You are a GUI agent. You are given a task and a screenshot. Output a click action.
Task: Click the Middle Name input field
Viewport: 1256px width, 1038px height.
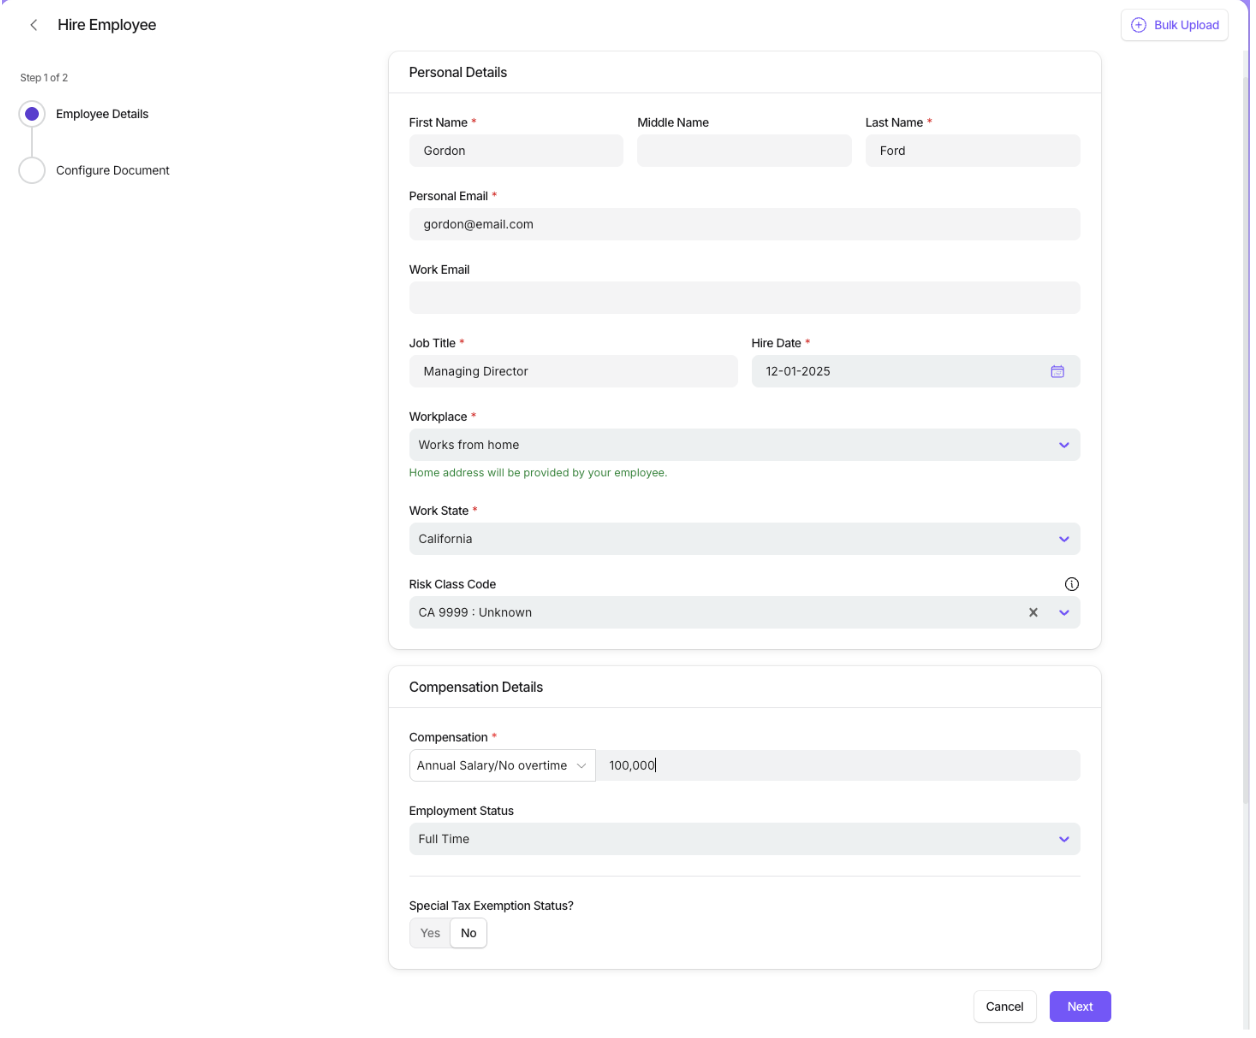click(744, 151)
